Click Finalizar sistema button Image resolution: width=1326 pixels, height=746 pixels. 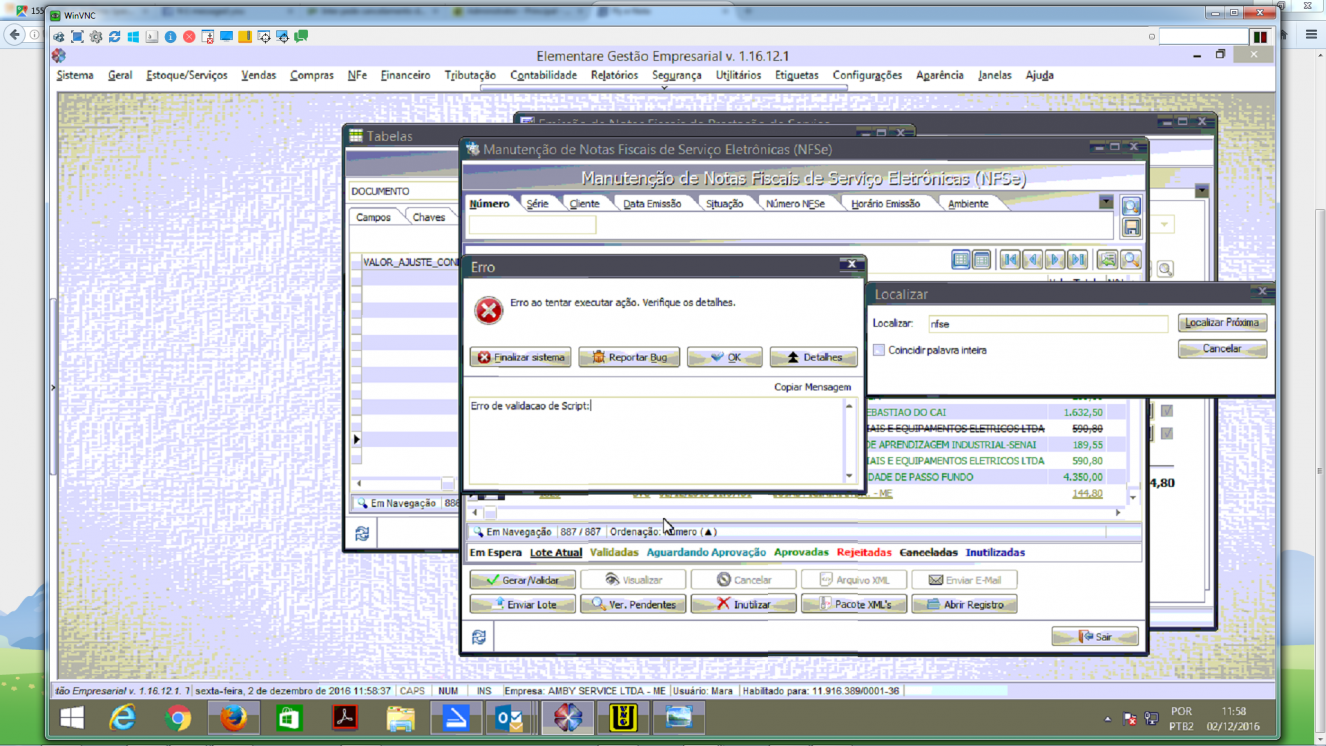click(521, 357)
